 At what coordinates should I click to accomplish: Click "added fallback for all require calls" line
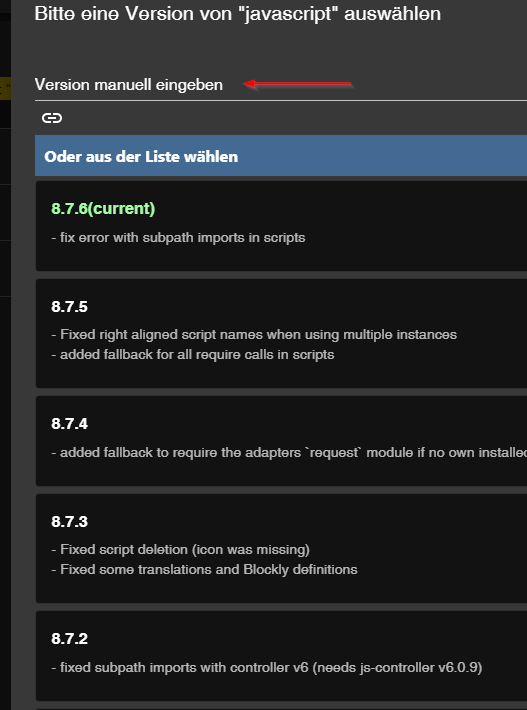[x=193, y=354]
